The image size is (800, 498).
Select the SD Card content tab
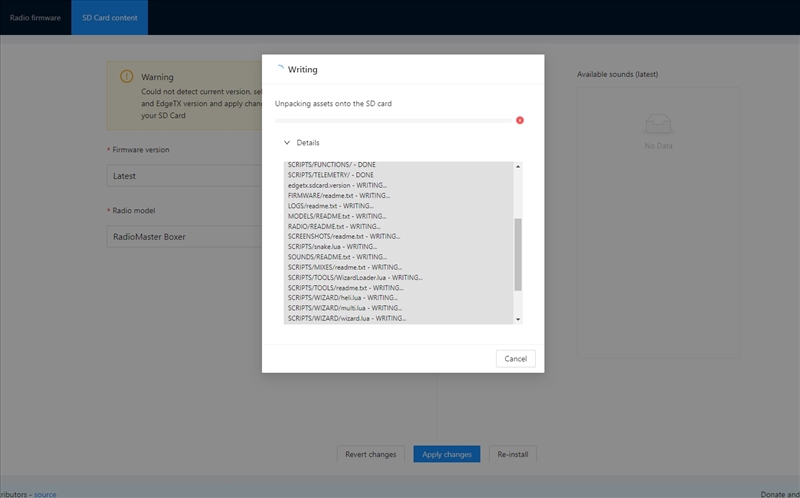(x=109, y=18)
